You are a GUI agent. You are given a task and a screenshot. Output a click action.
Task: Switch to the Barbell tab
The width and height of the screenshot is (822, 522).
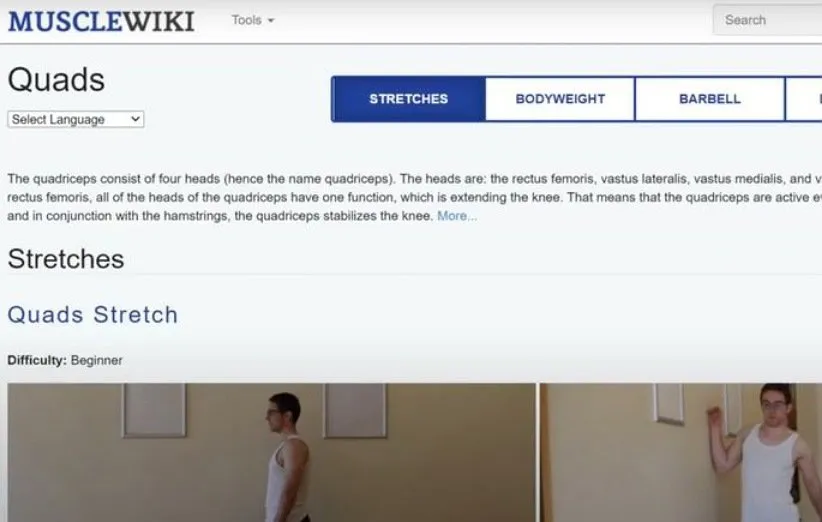tap(710, 99)
